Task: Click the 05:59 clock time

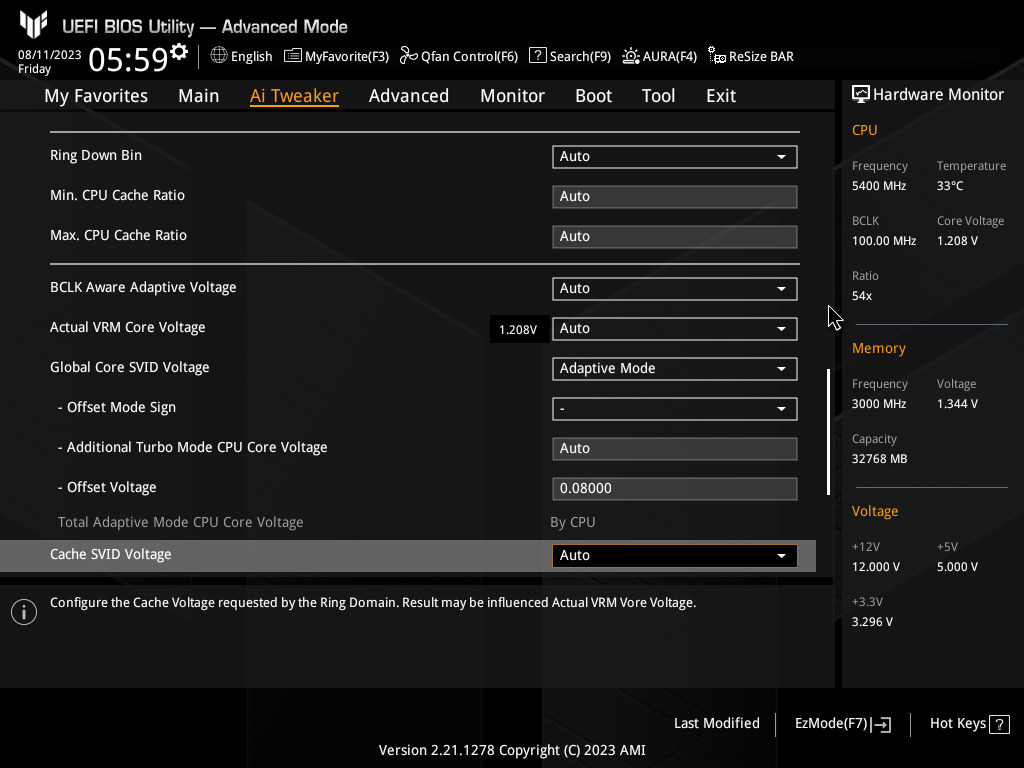Action: coord(128,59)
